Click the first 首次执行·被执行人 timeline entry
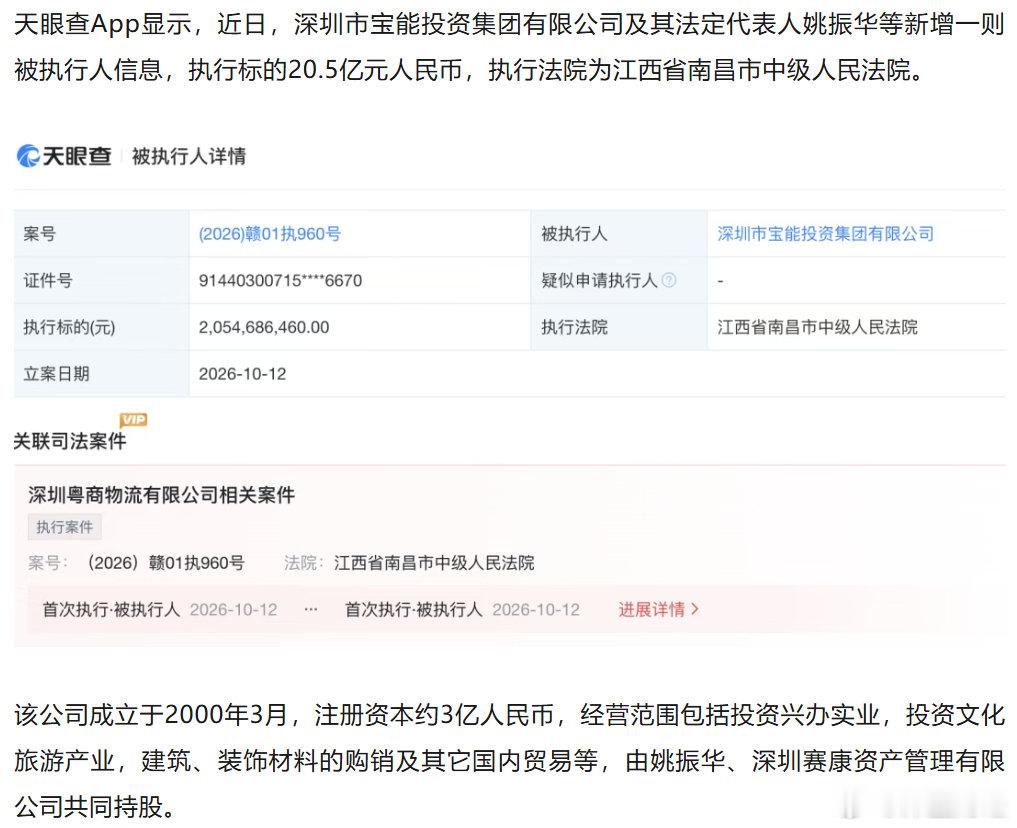This screenshot has width=1017, height=828. click(x=160, y=609)
